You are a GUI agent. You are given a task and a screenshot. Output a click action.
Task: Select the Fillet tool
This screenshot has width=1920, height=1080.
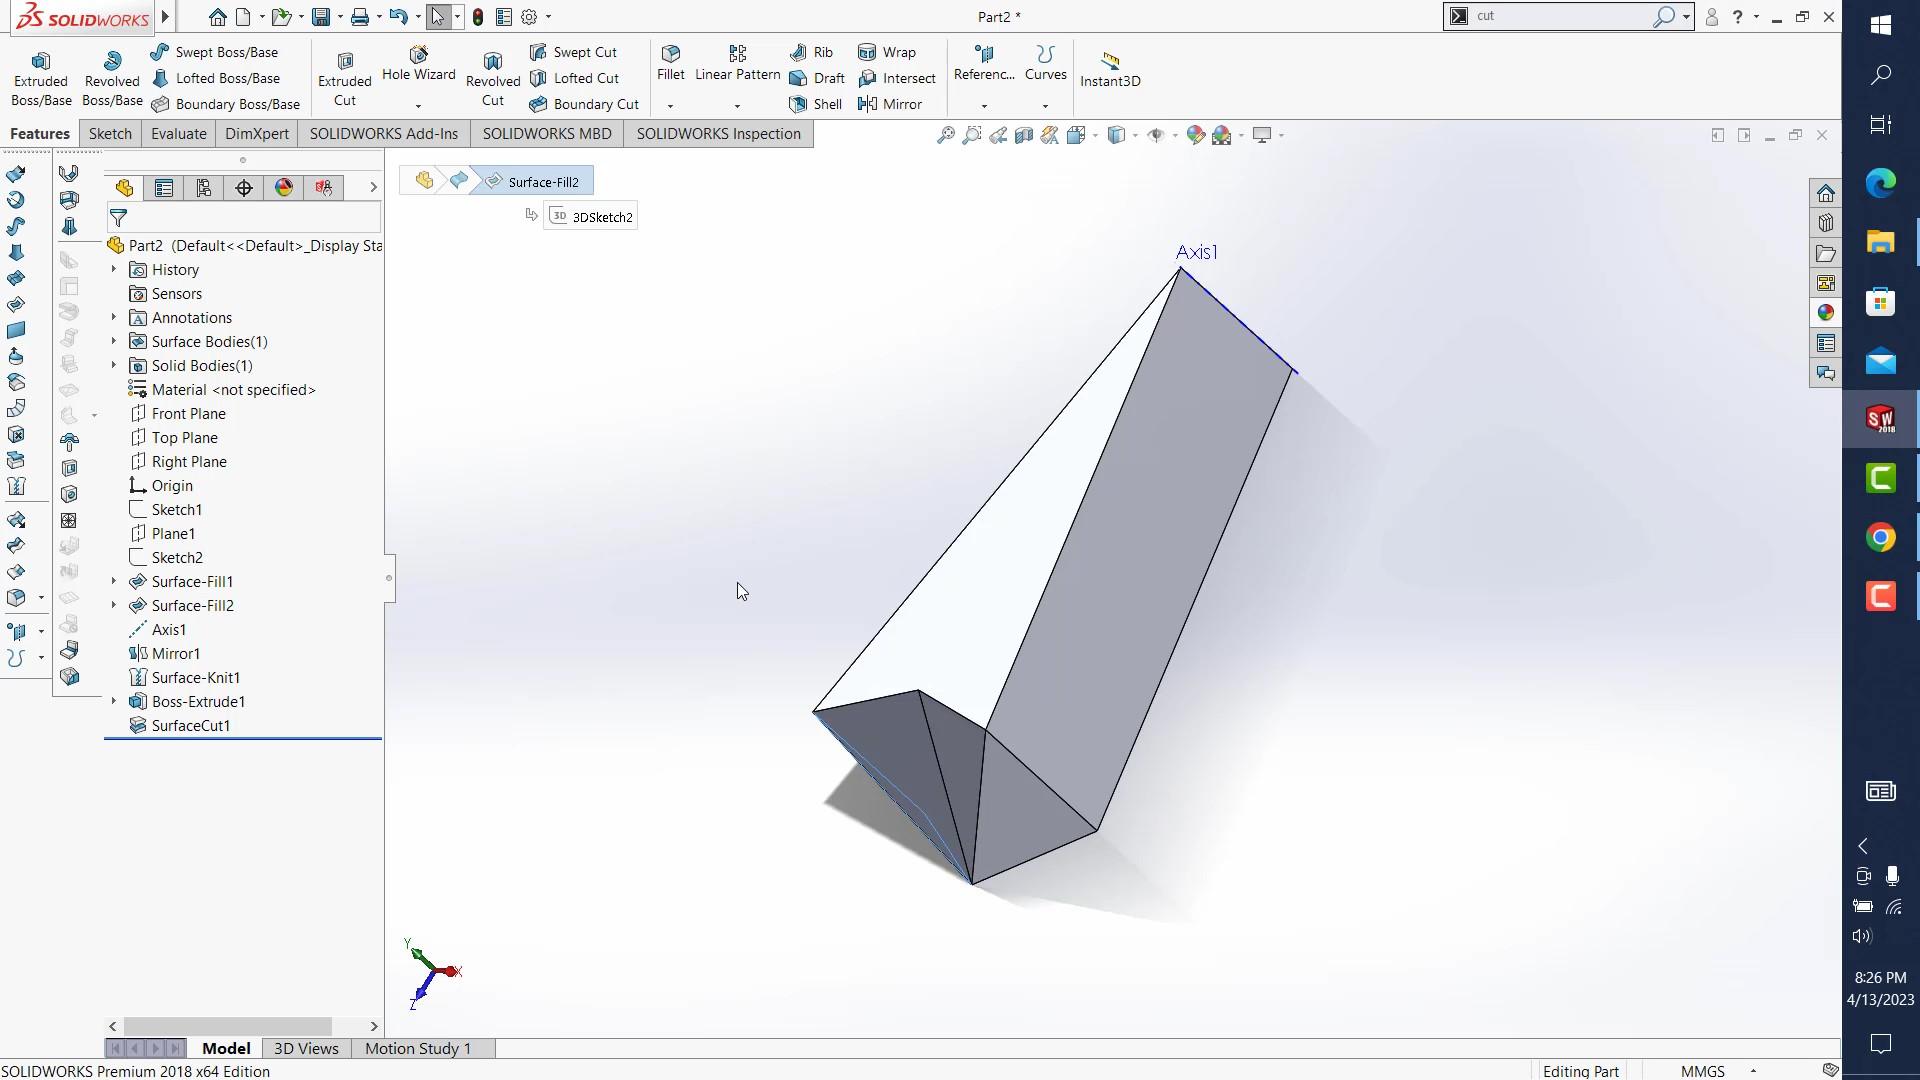[671, 63]
